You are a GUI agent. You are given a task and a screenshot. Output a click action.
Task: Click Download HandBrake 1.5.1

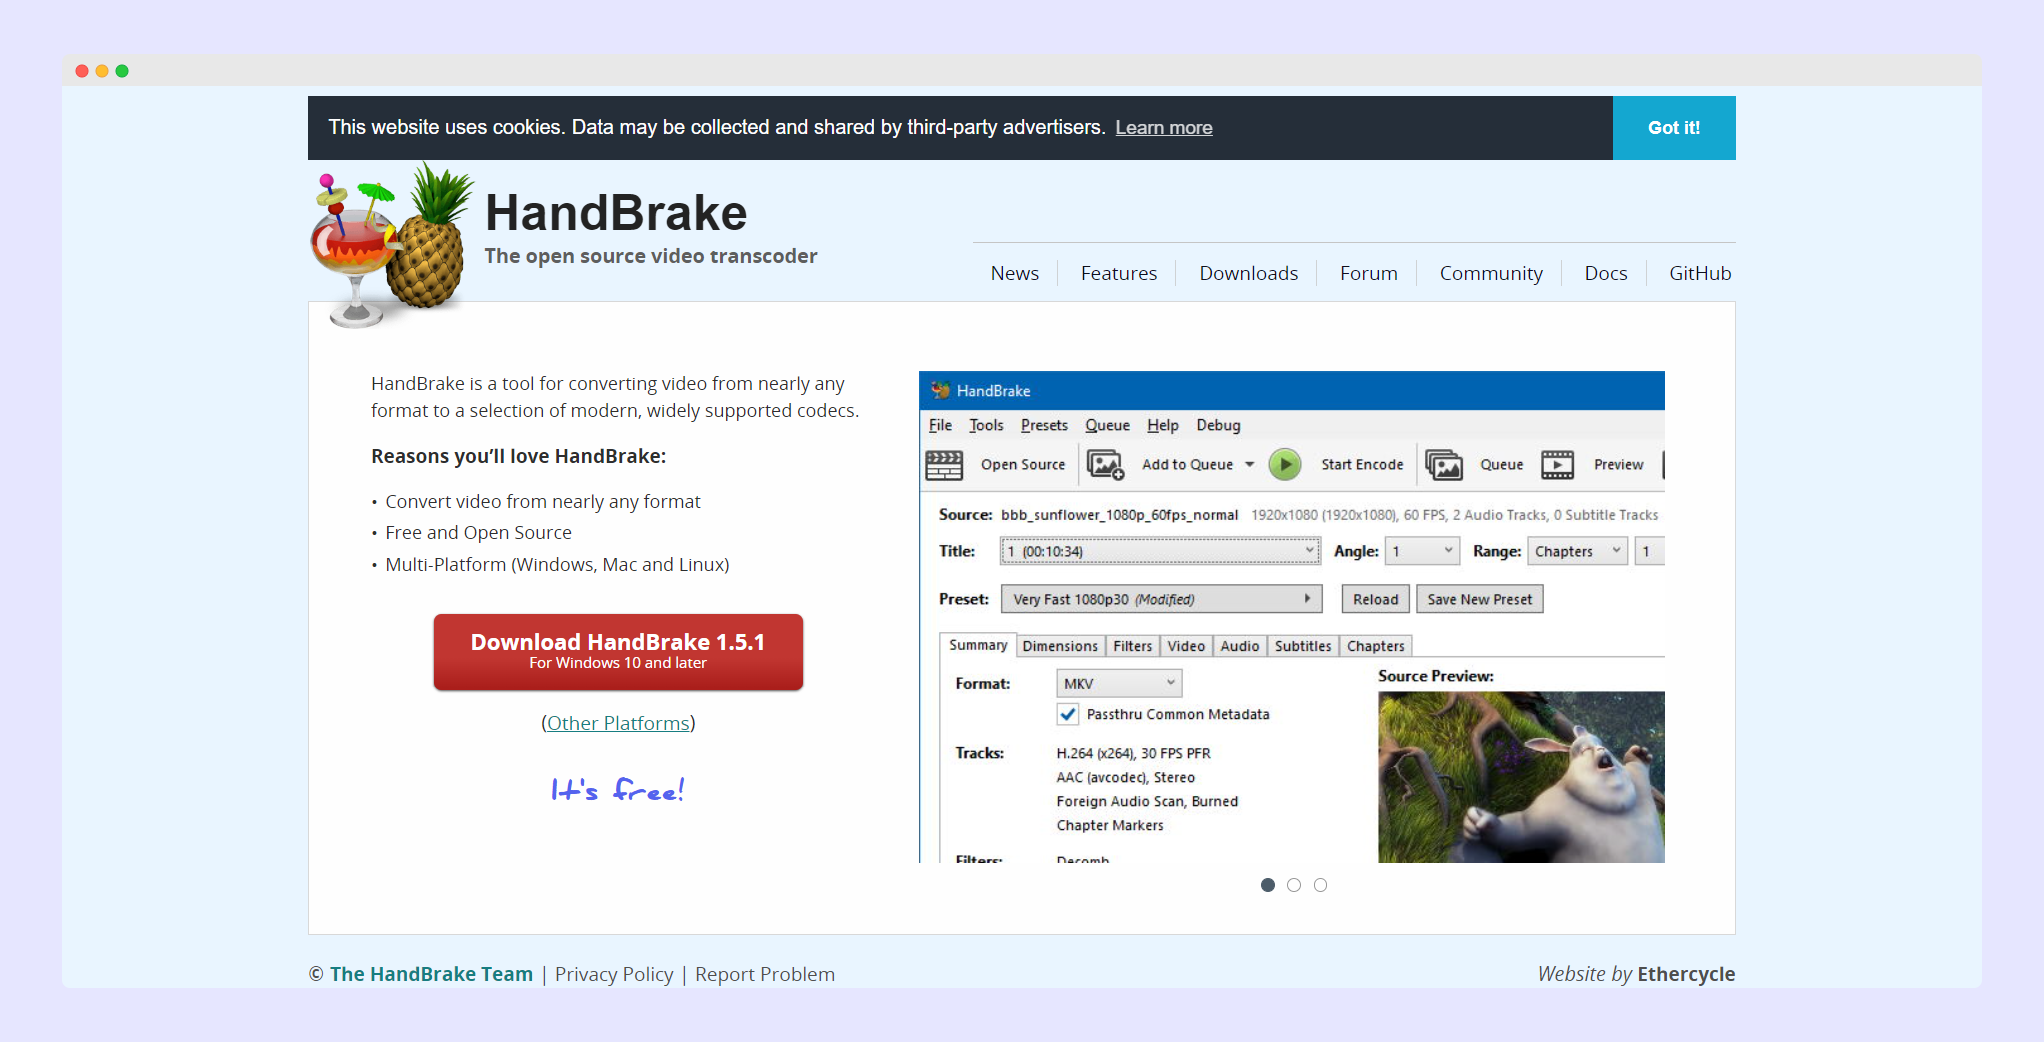[x=617, y=652]
